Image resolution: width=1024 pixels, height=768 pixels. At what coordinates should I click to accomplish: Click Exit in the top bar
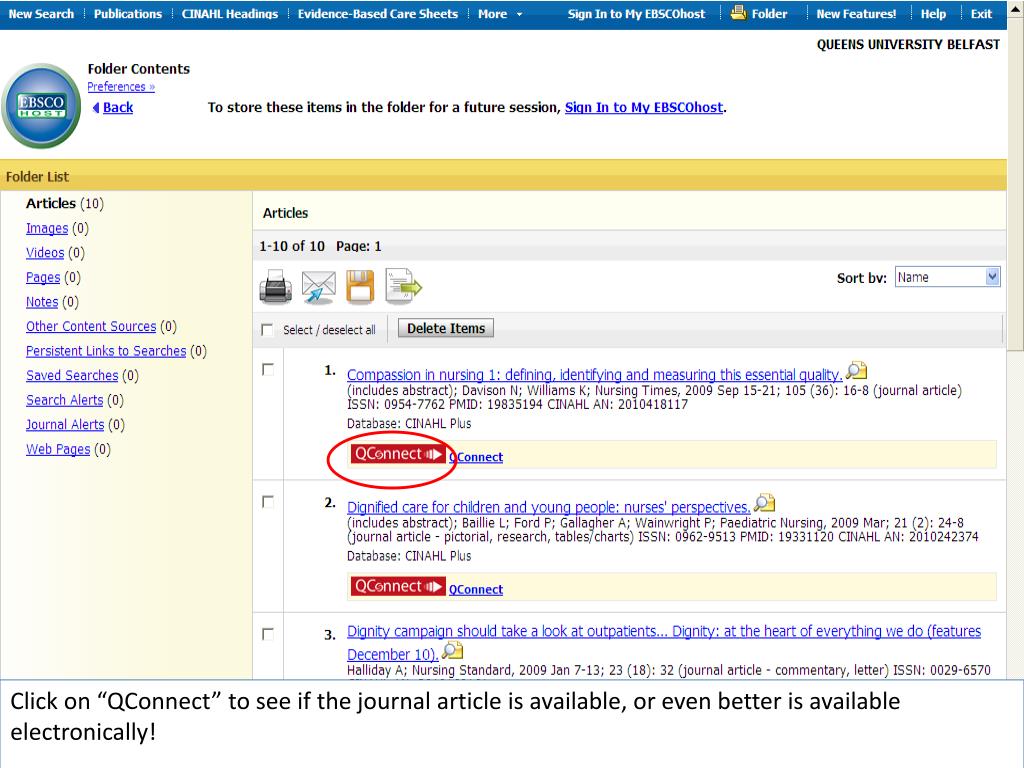(981, 14)
